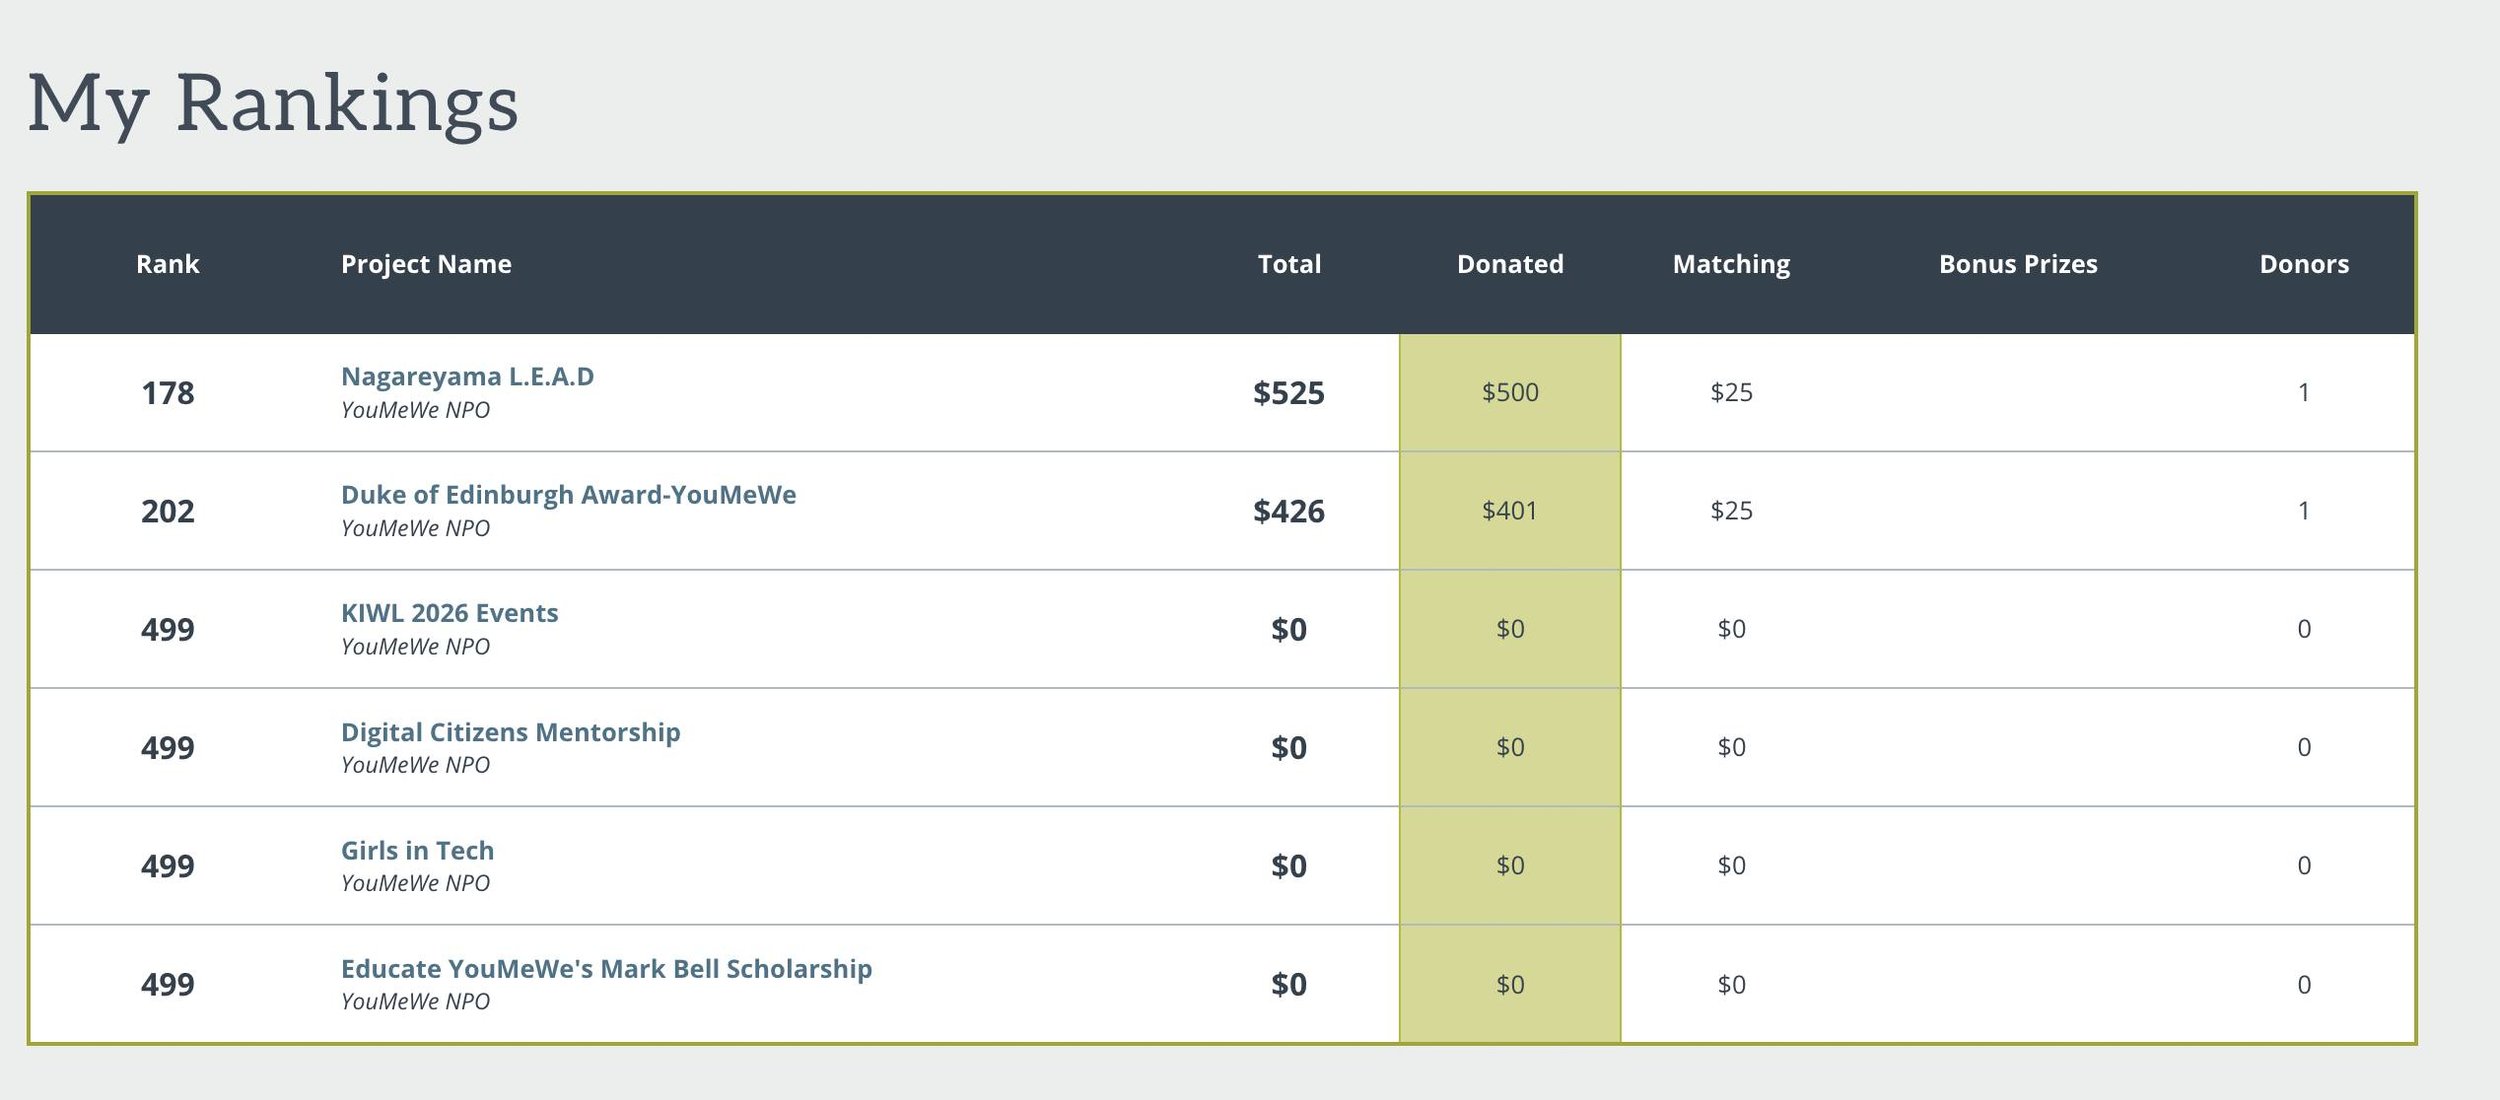The image size is (2500, 1100).
Task: Select the Donated column header
Action: coord(1510,264)
